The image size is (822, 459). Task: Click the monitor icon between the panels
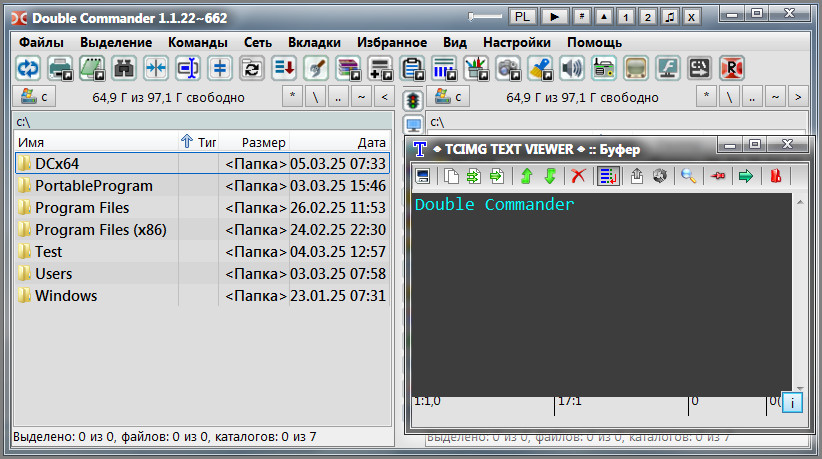click(414, 125)
